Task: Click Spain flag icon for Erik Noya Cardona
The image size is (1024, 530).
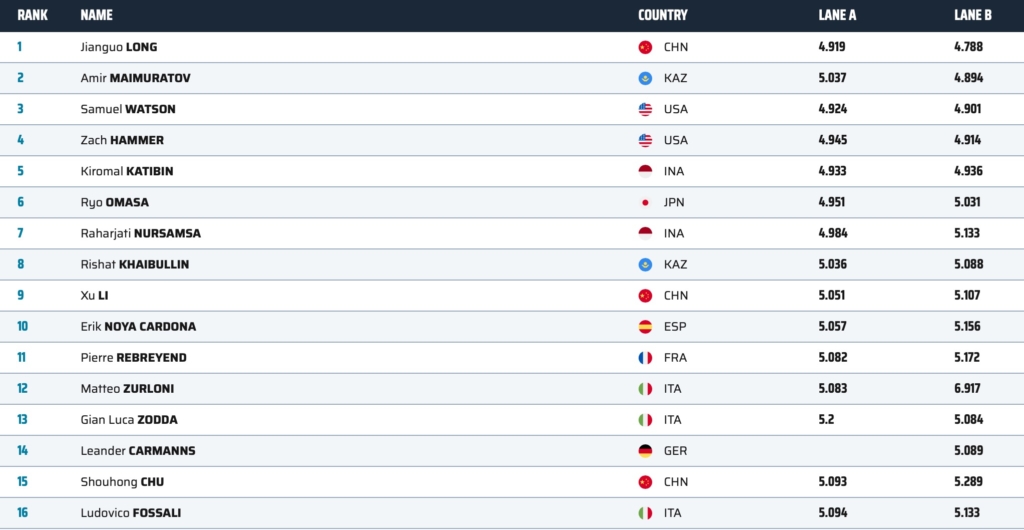Action: [645, 327]
